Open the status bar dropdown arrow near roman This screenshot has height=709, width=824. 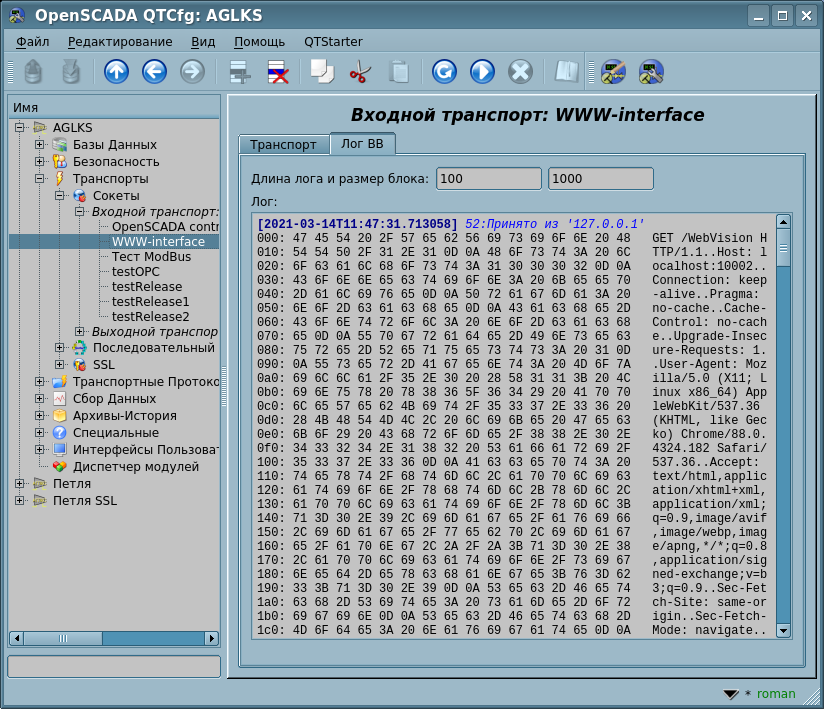[730, 694]
